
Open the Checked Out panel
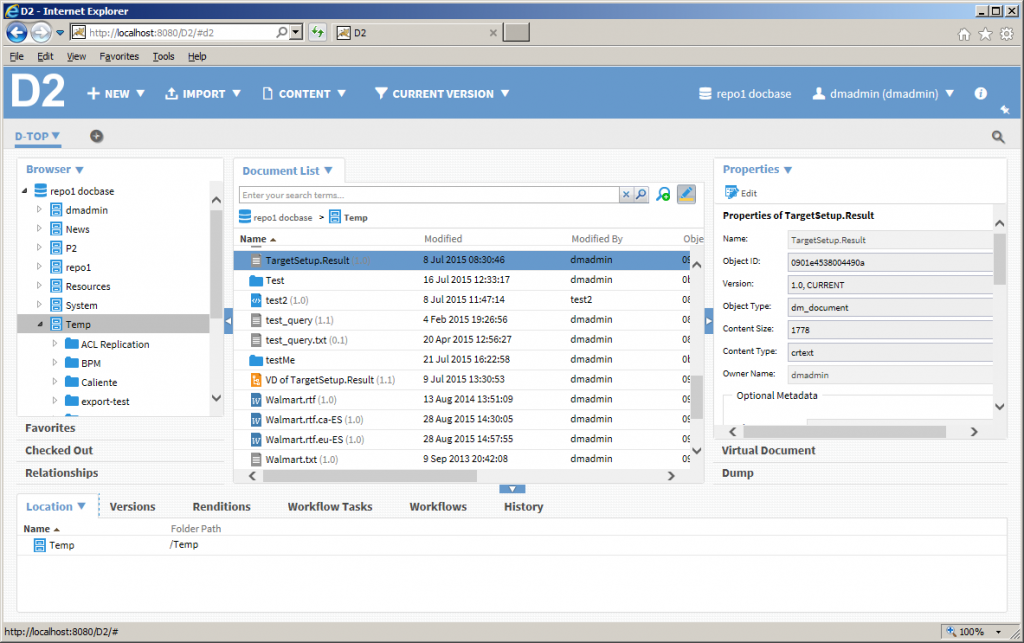pos(60,450)
